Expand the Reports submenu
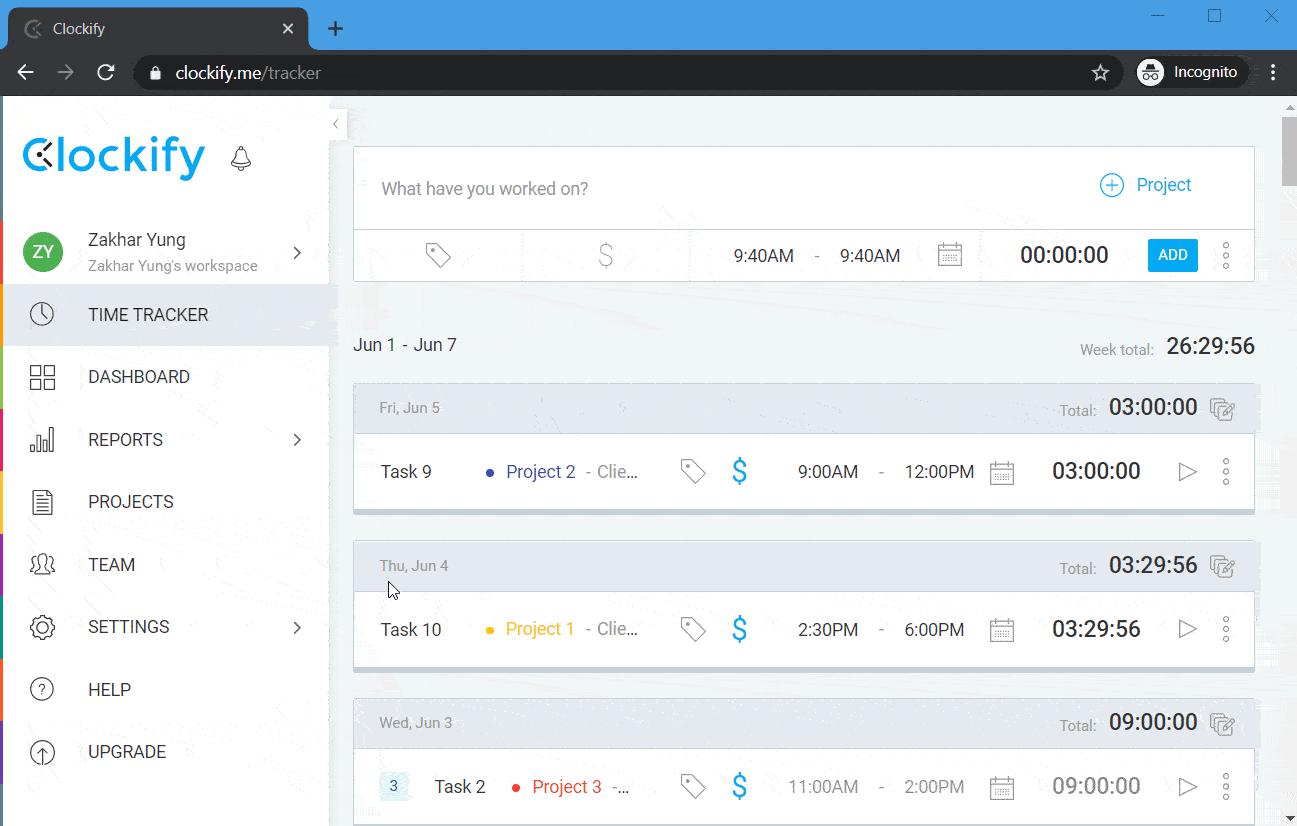 pos(296,439)
